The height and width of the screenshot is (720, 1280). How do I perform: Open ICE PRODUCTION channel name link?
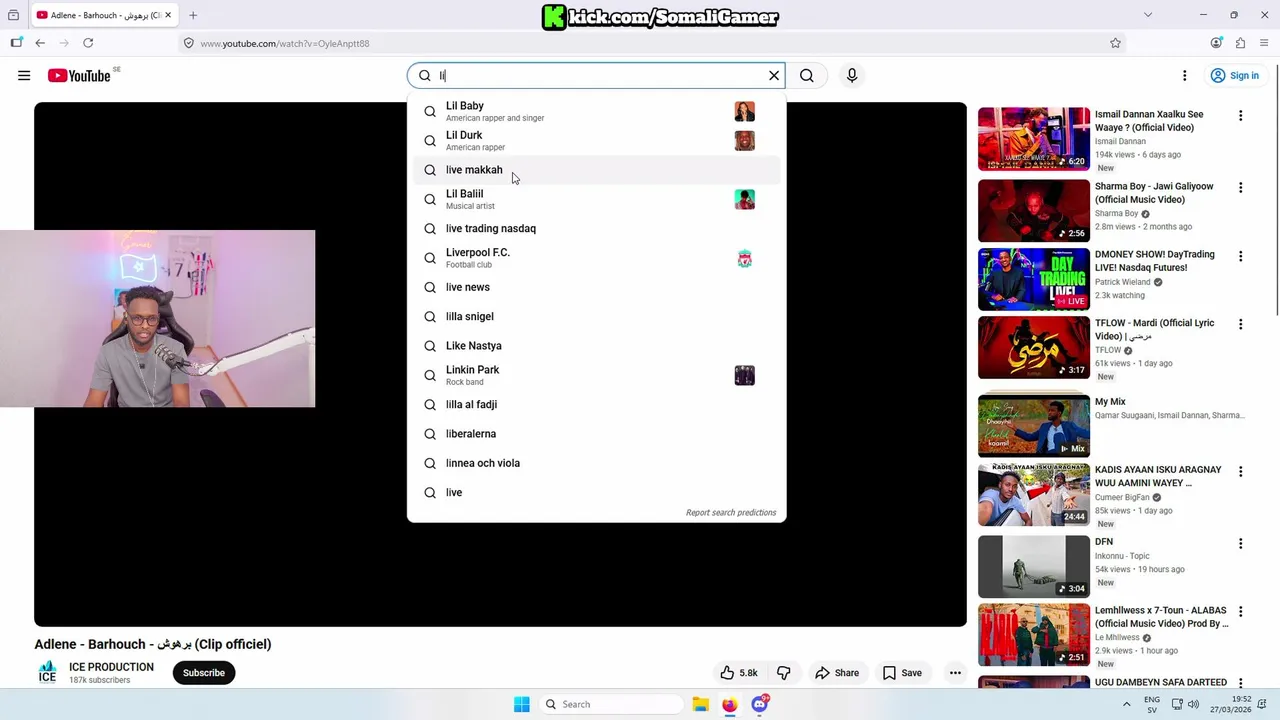coord(111,667)
